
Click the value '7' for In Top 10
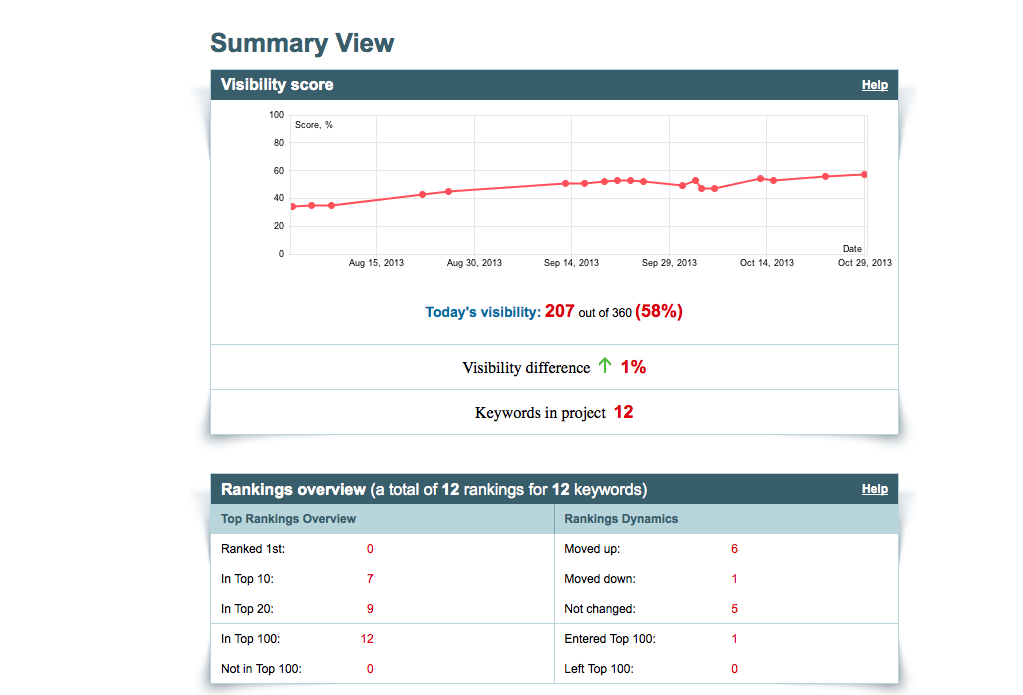370,579
